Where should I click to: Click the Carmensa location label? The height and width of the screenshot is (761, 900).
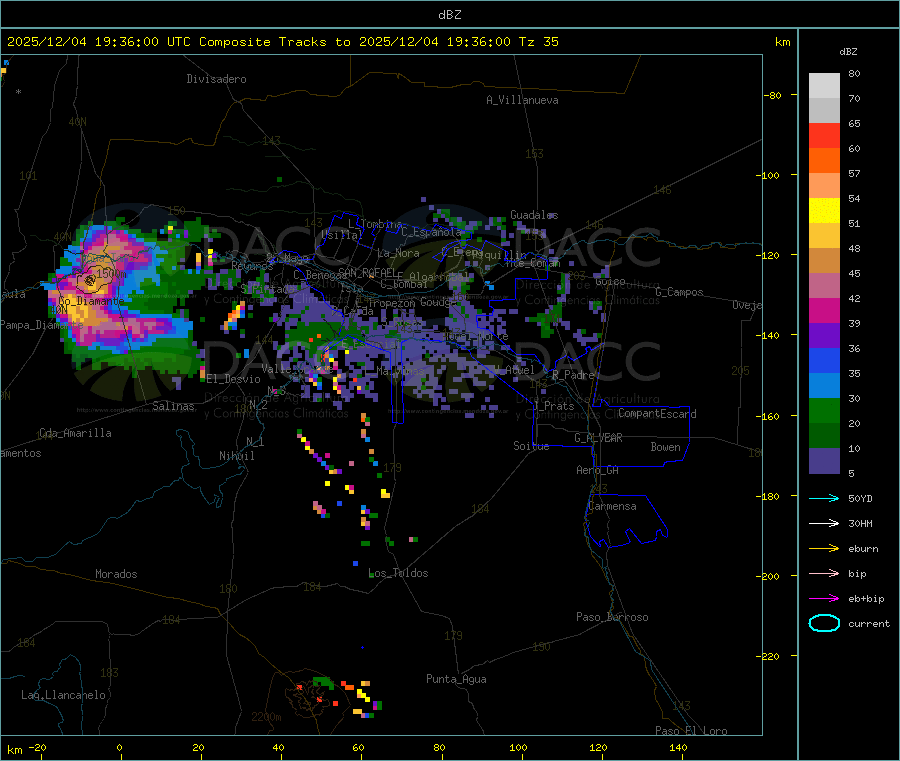612,506
